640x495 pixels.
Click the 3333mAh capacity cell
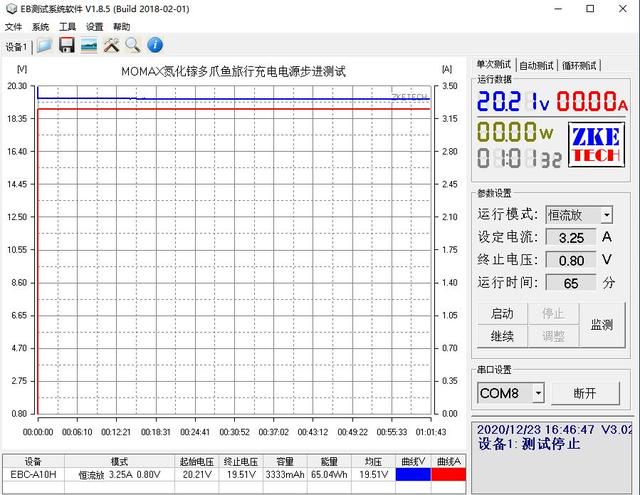[285, 475]
